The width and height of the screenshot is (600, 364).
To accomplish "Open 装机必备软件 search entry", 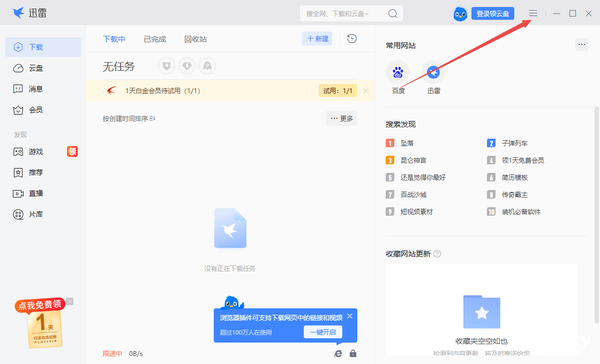I will 514,212.
